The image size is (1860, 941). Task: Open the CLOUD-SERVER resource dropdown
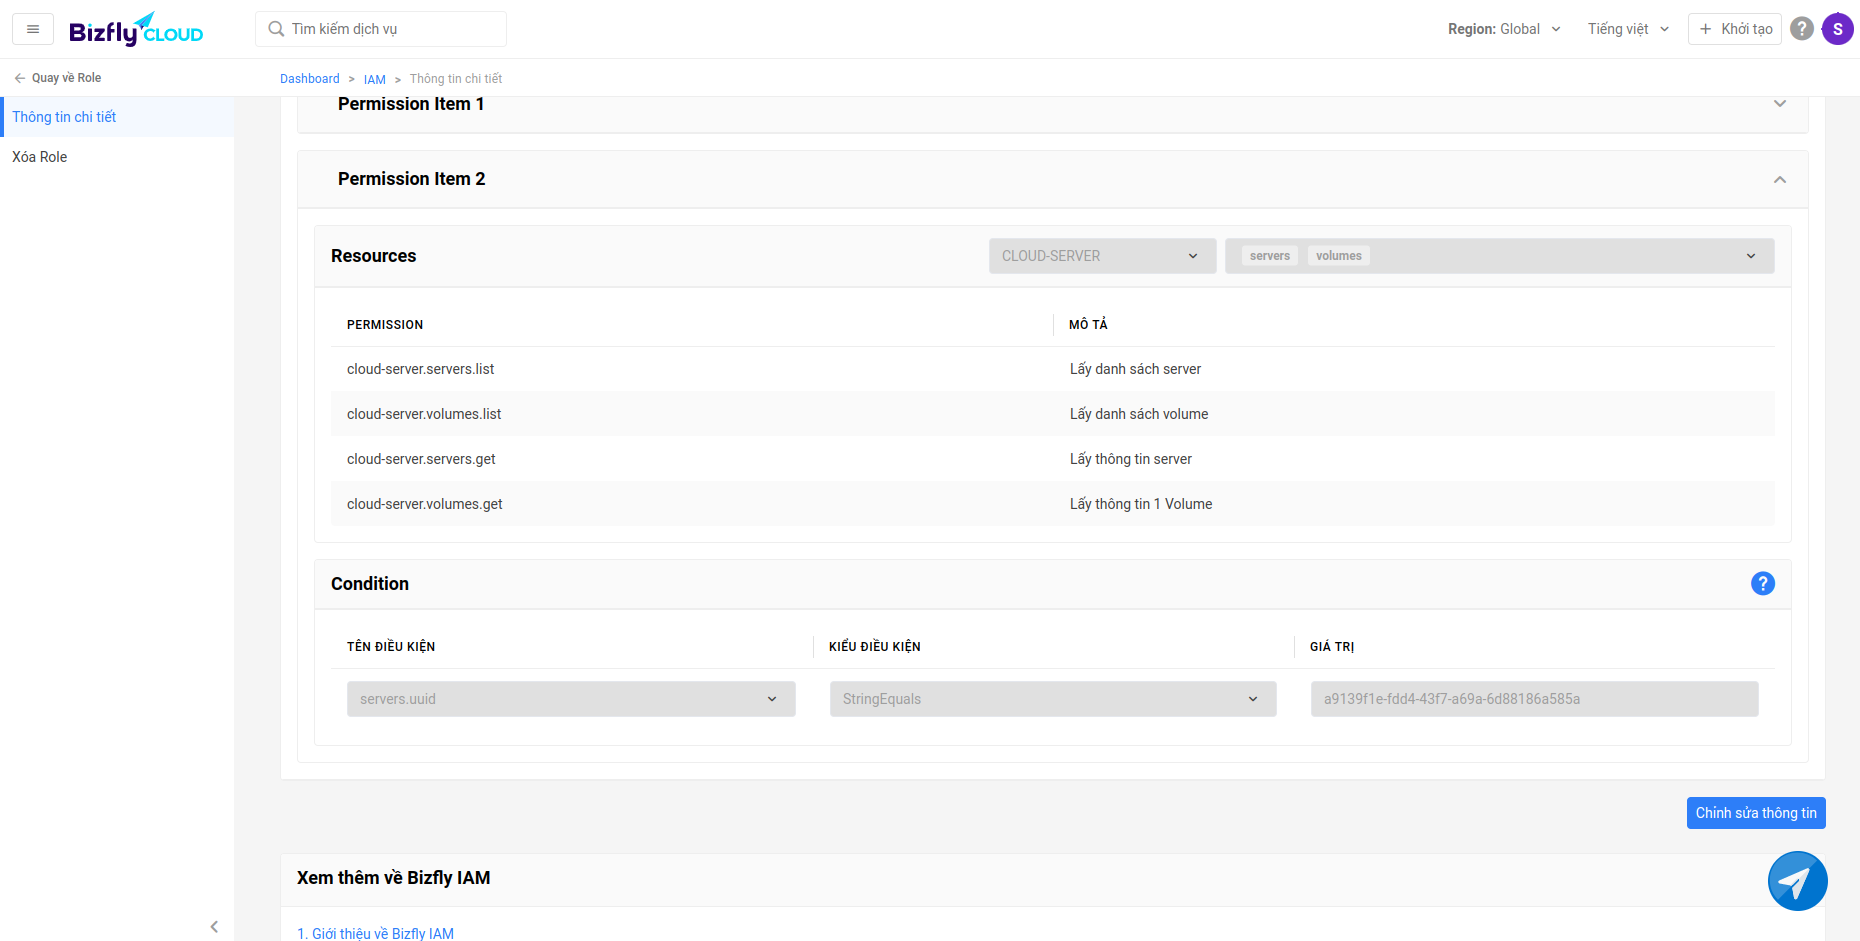point(1102,256)
